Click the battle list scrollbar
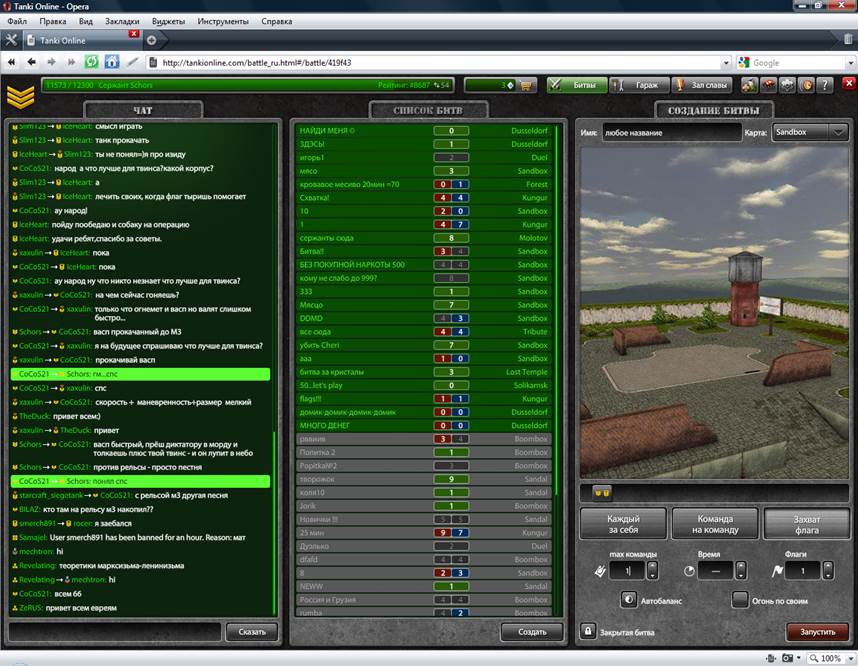Screen dimensions: 858x666 click(556, 310)
